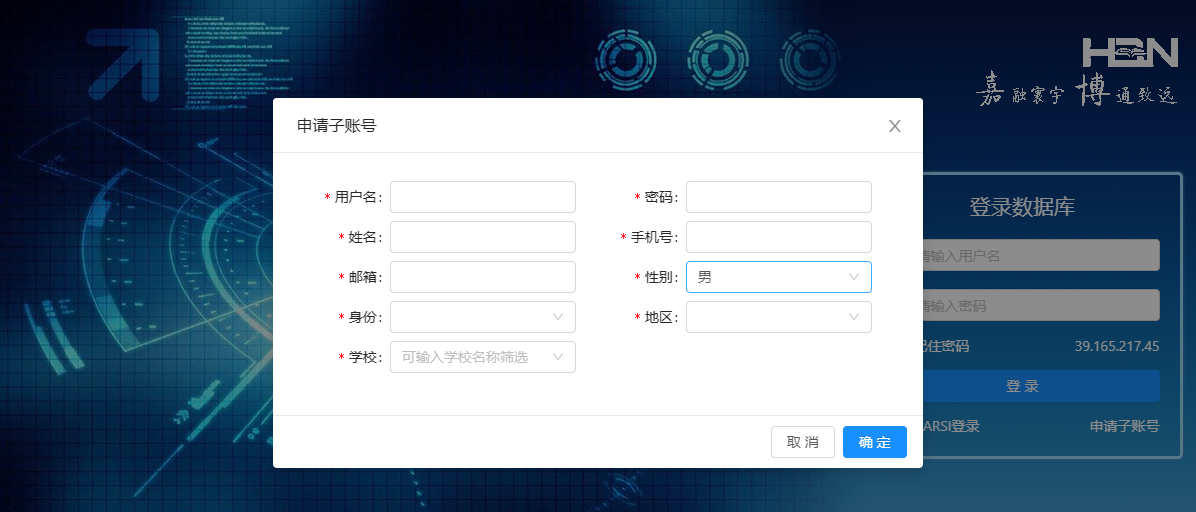Open the 性别 dropdown showing 男
The image size is (1196, 512).
point(778,277)
